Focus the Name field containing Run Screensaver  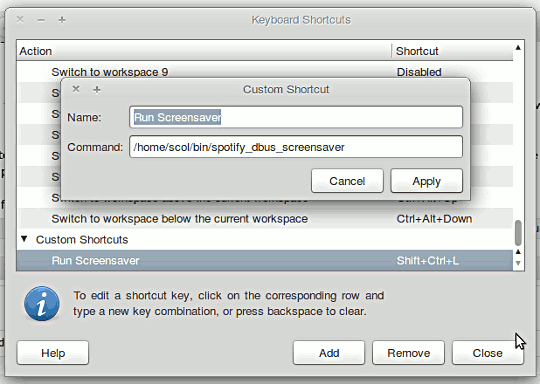click(296, 117)
